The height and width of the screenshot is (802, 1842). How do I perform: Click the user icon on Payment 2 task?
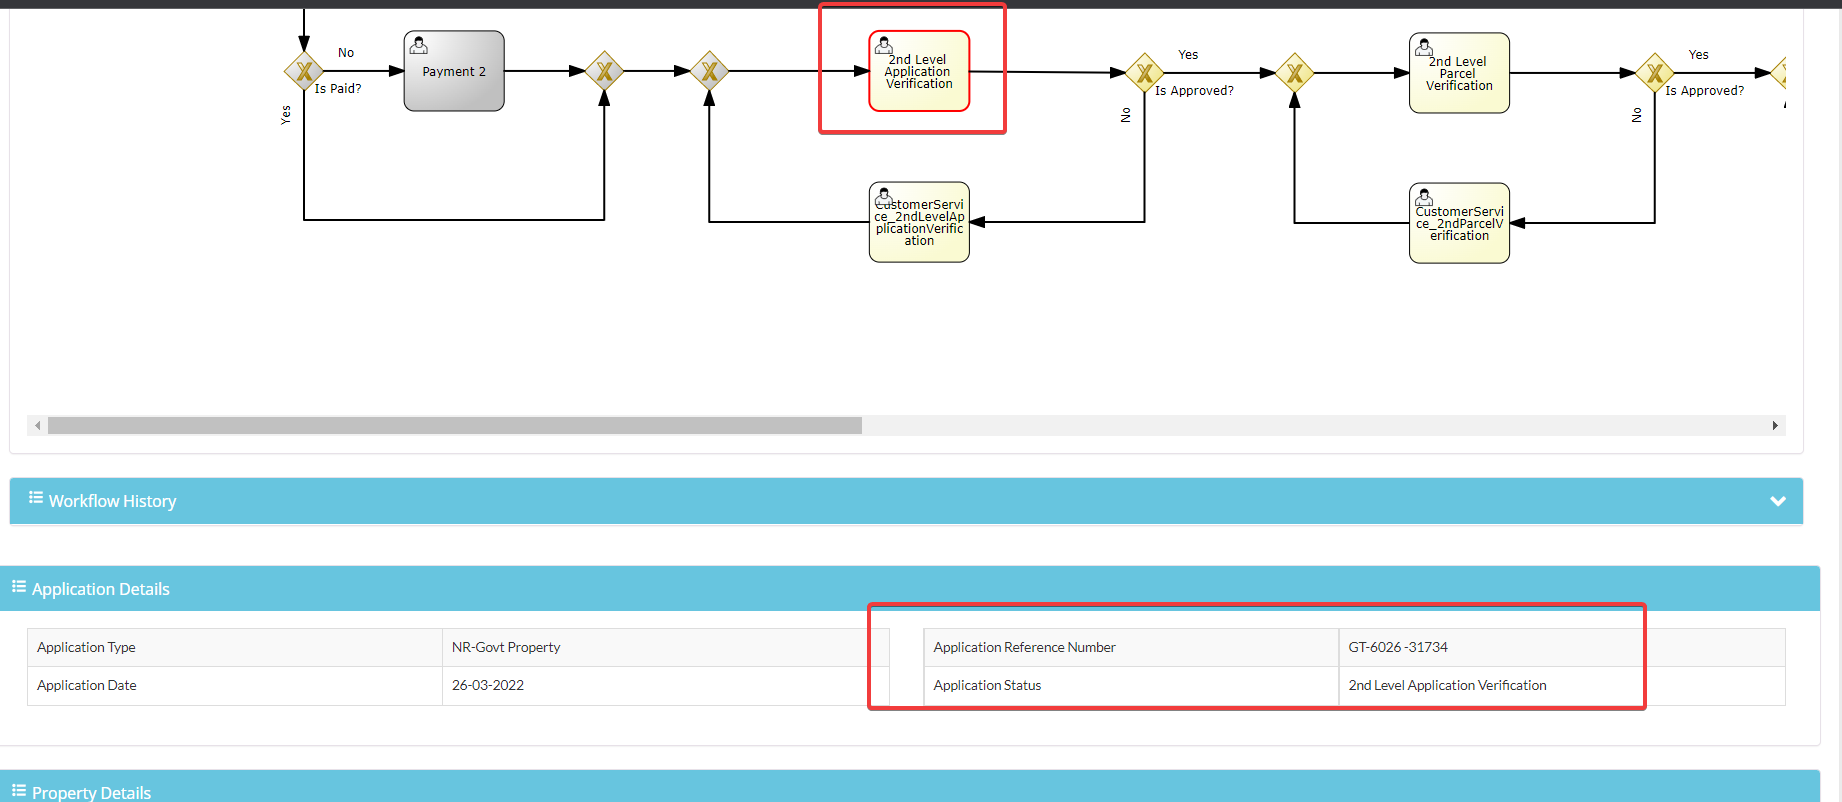pos(419,45)
